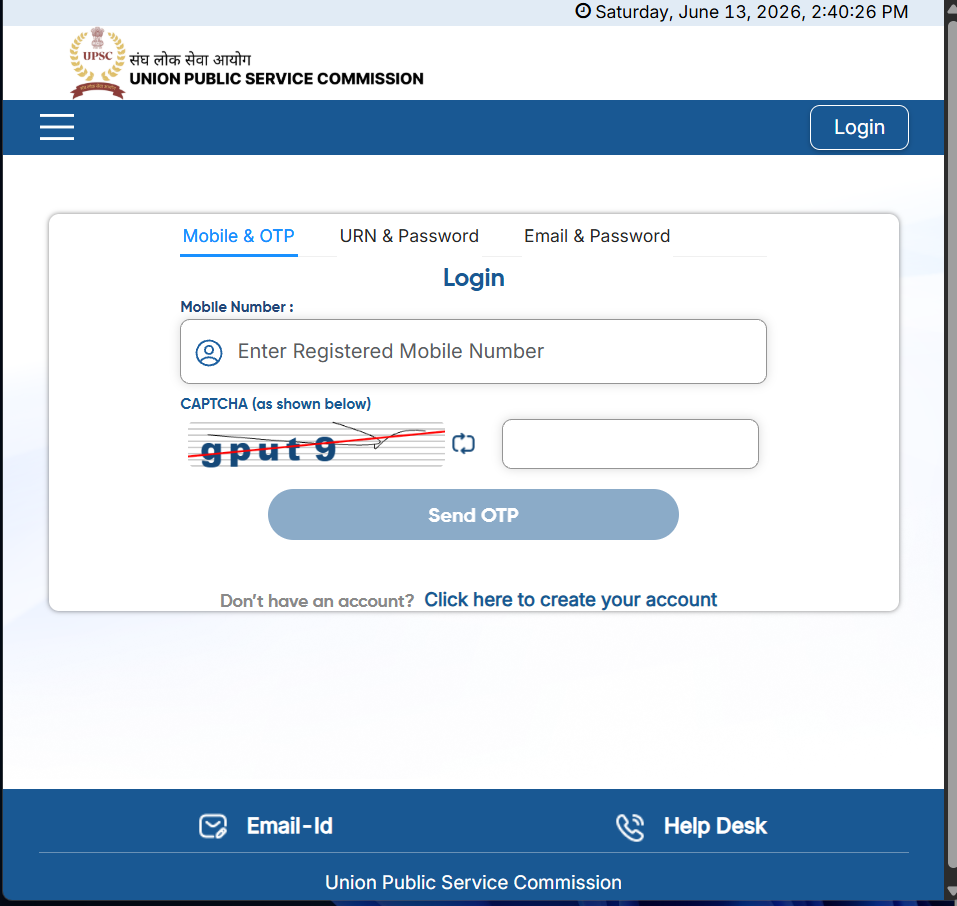This screenshot has width=957, height=906.
Task: Open the hamburger navigation menu
Action: (x=57, y=127)
